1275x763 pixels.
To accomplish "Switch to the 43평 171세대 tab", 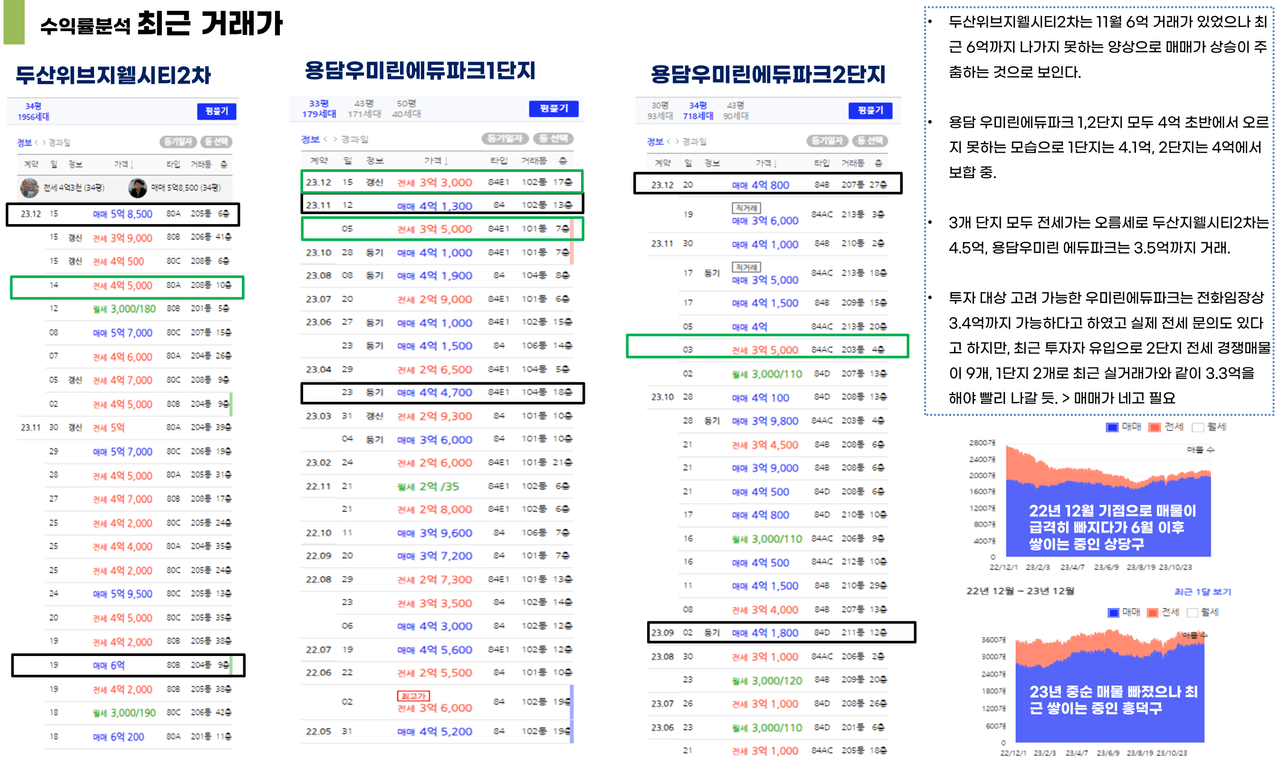I will [364, 108].
